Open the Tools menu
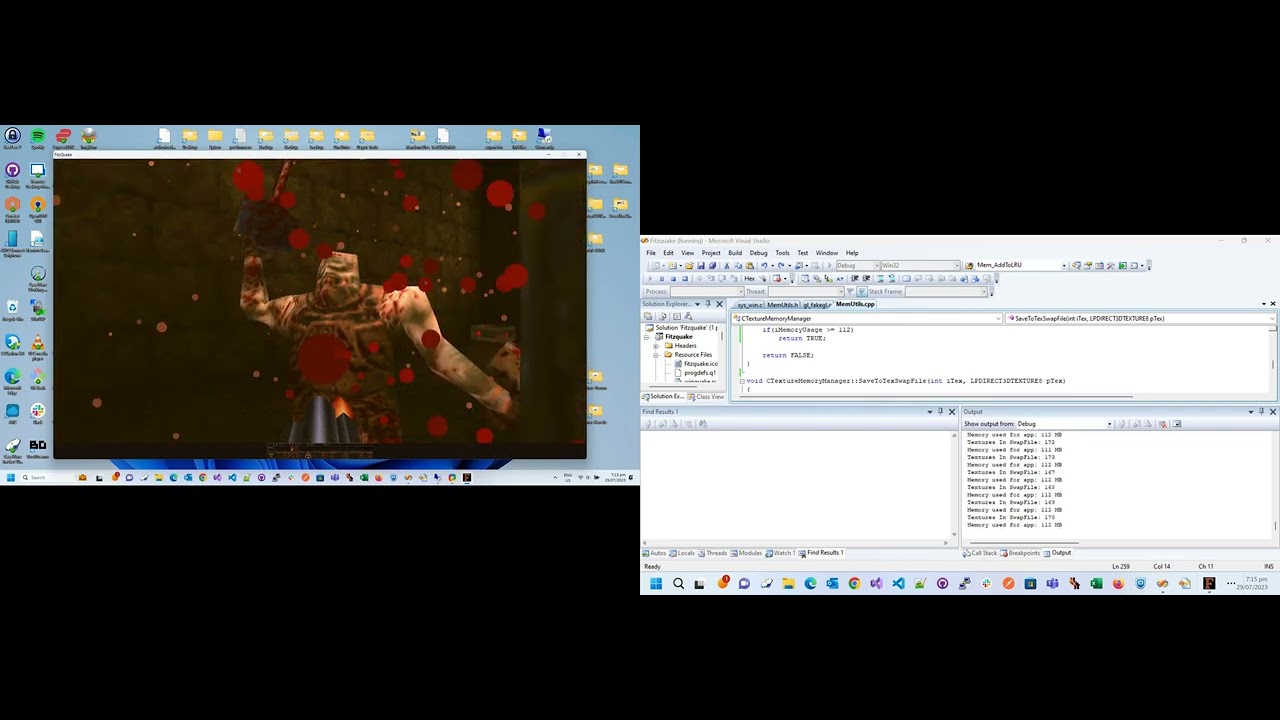 pyautogui.click(x=782, y=253)
